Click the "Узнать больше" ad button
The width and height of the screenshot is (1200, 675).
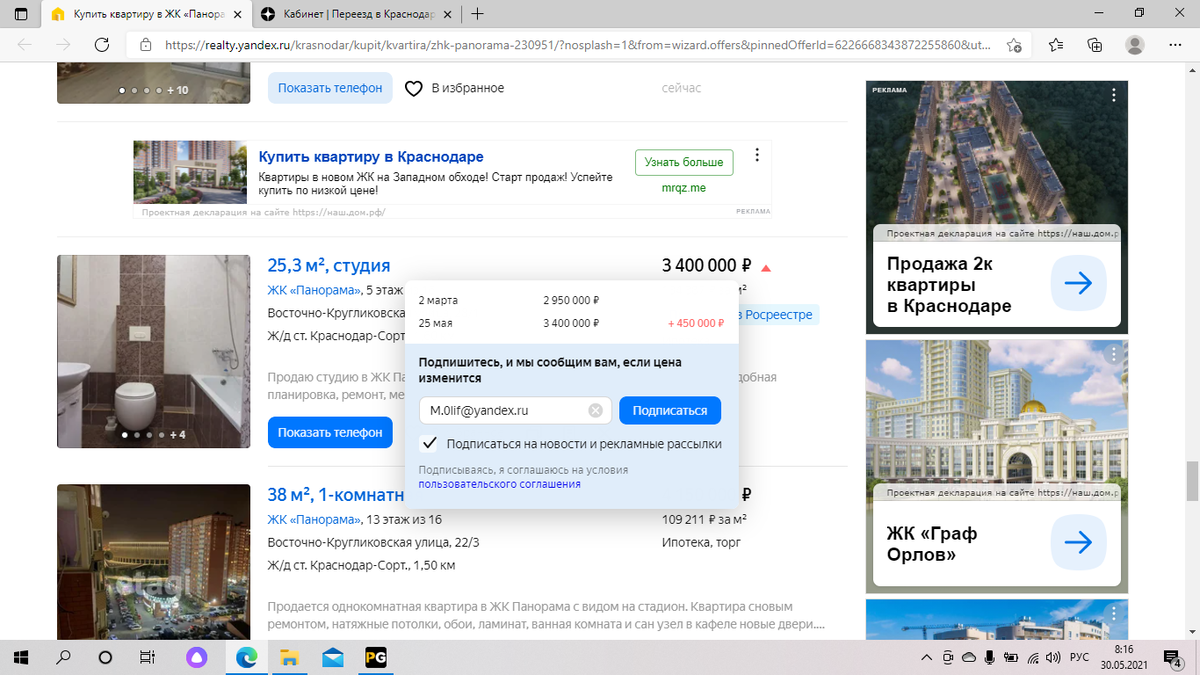pos(684,162)
